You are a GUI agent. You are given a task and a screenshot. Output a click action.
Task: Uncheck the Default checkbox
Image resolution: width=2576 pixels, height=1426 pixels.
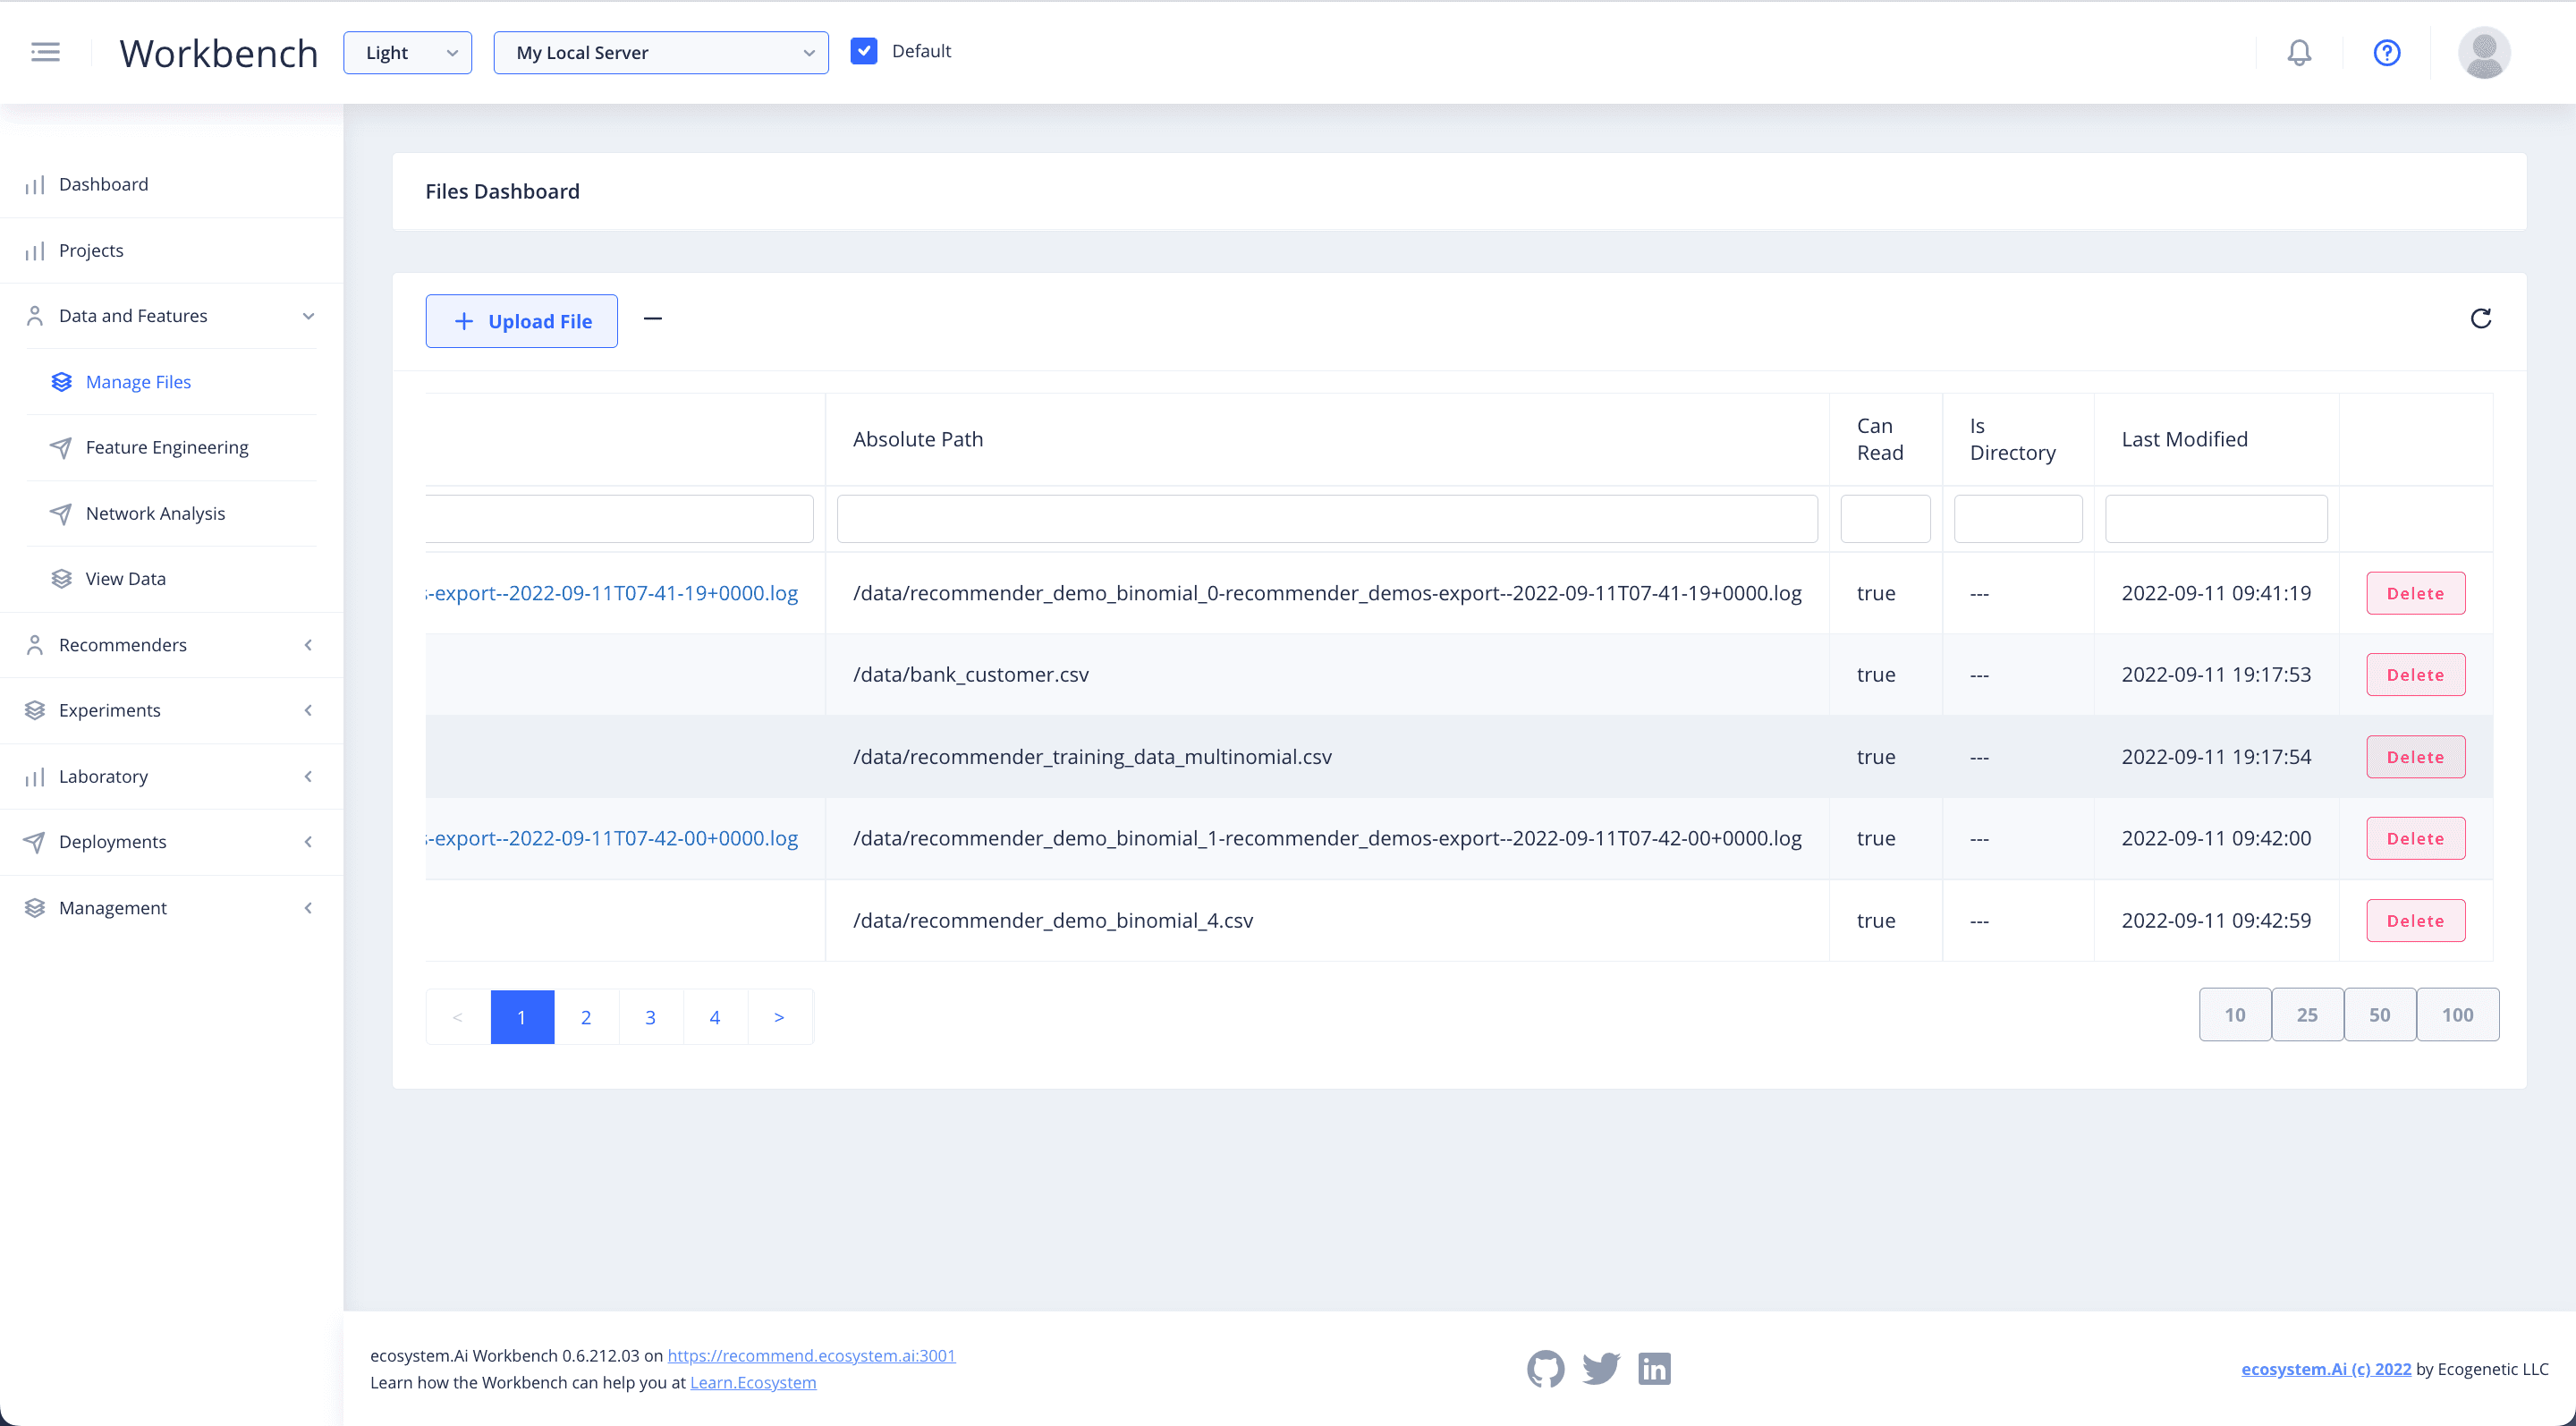(864, 51)
